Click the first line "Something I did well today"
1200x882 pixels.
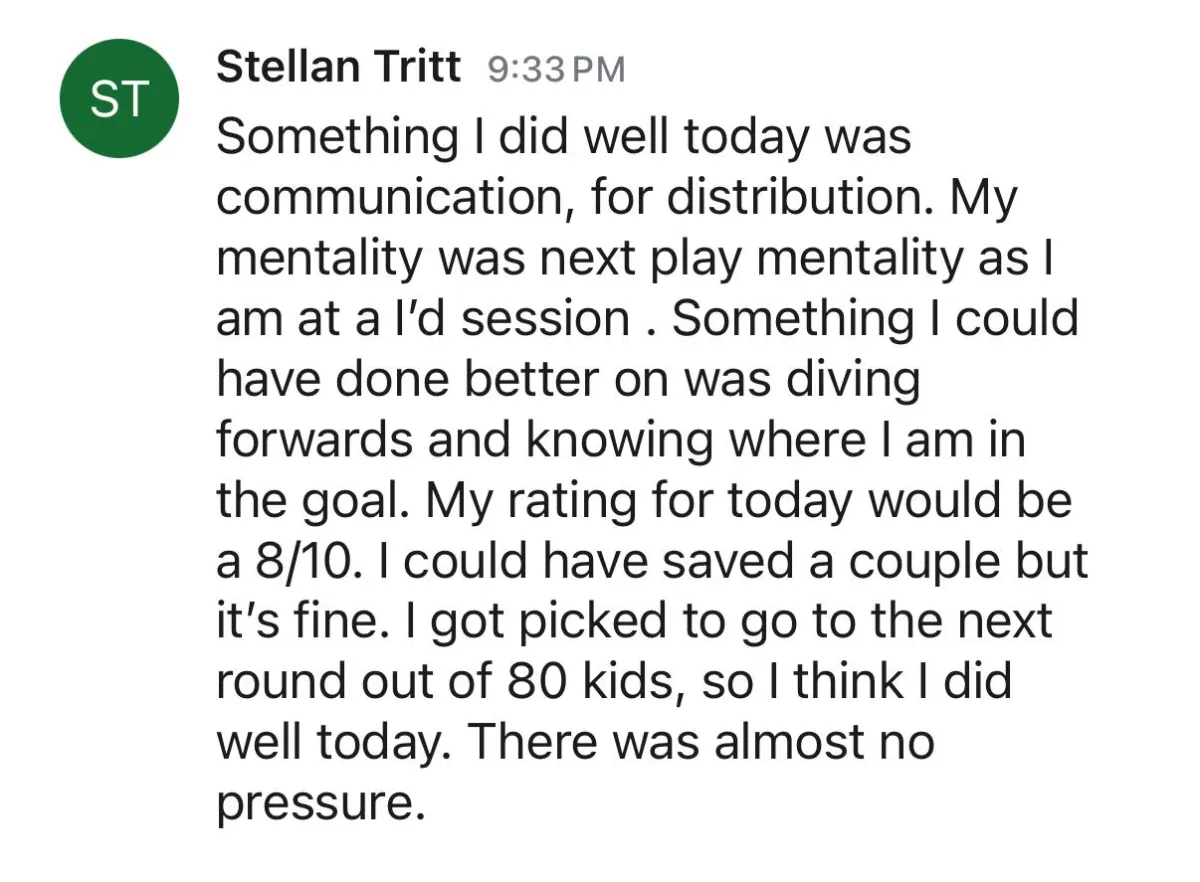click(x=514, y=138)
